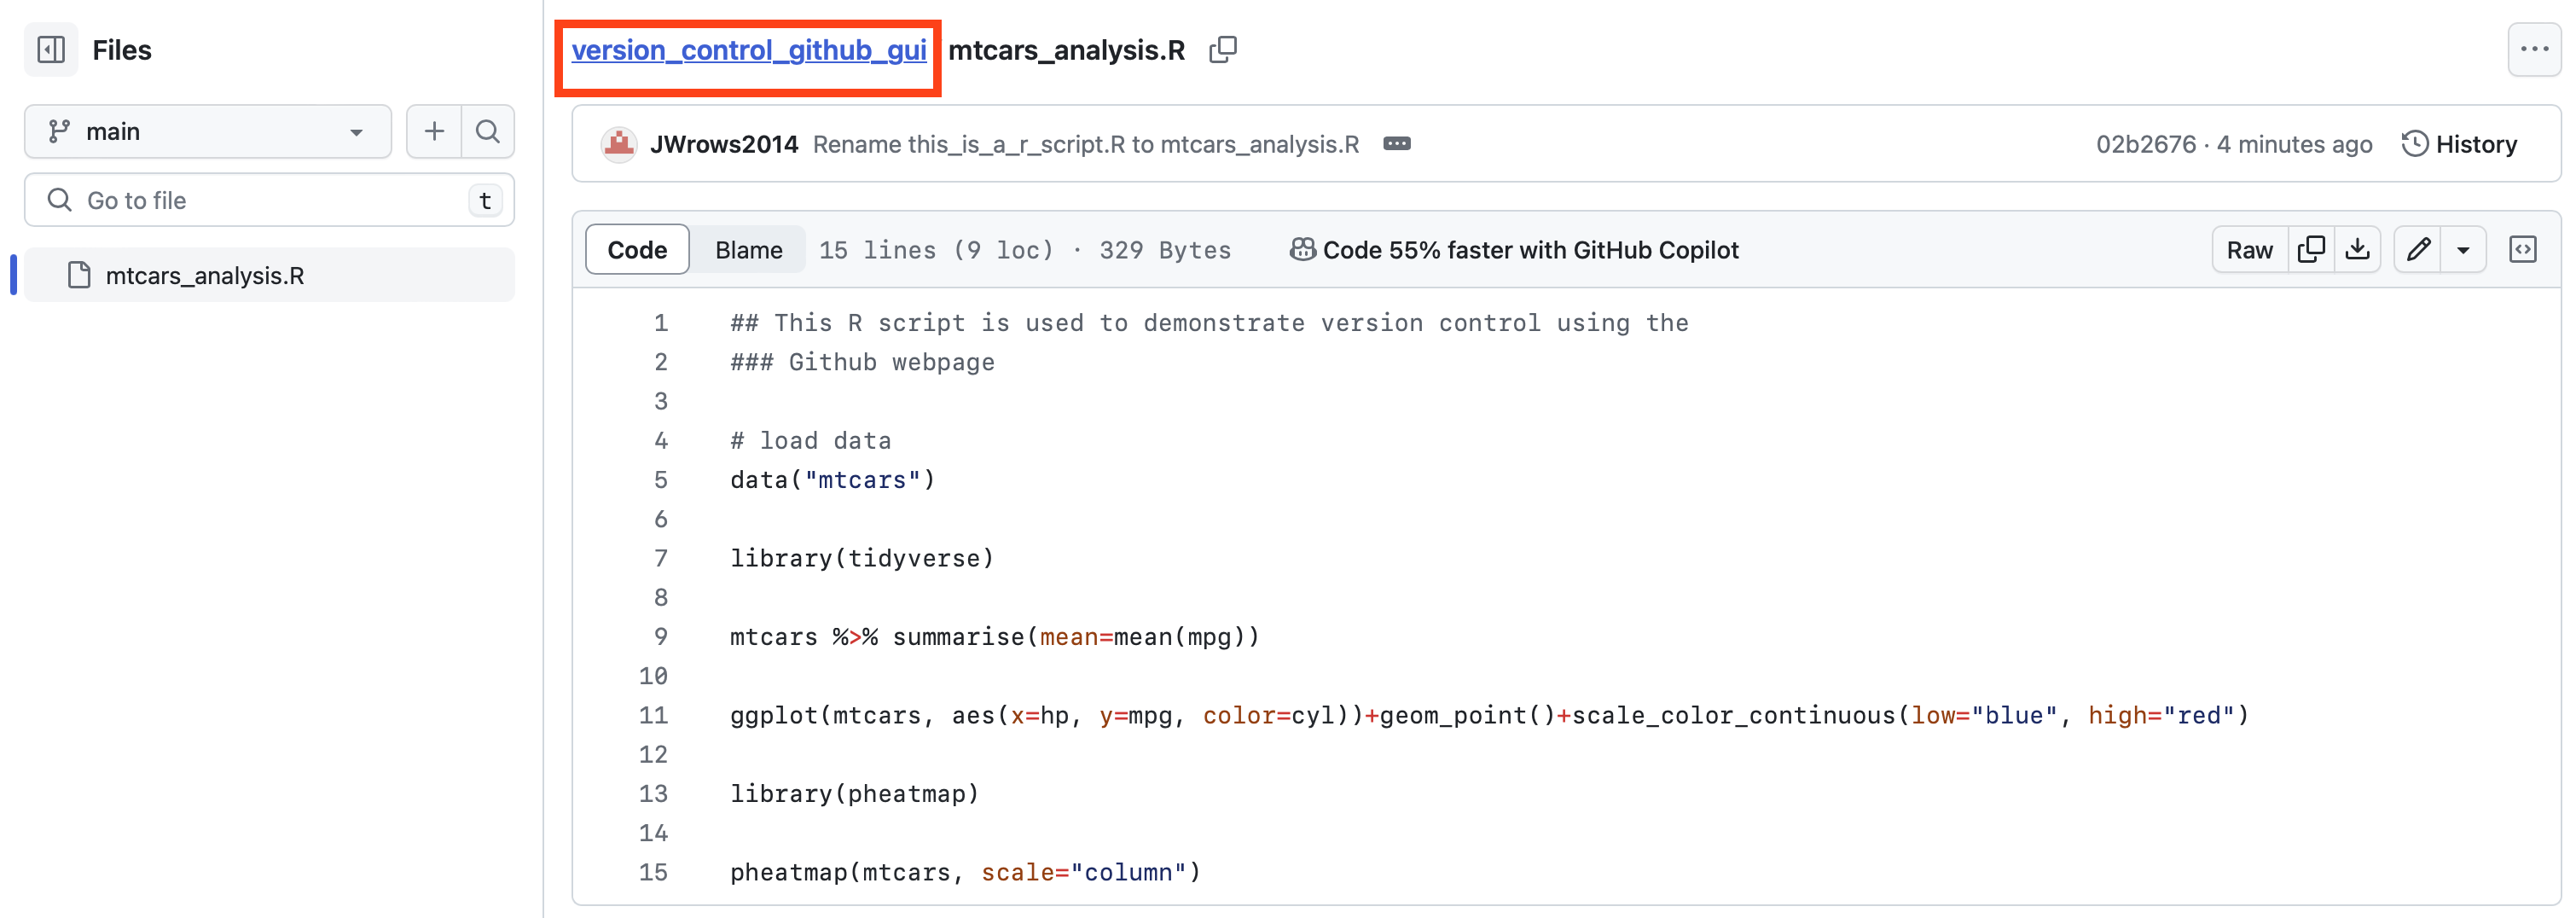The height and width of the screenshot is (918, 2576).
Task: Click the Raw button
Action: (2249, 250)
